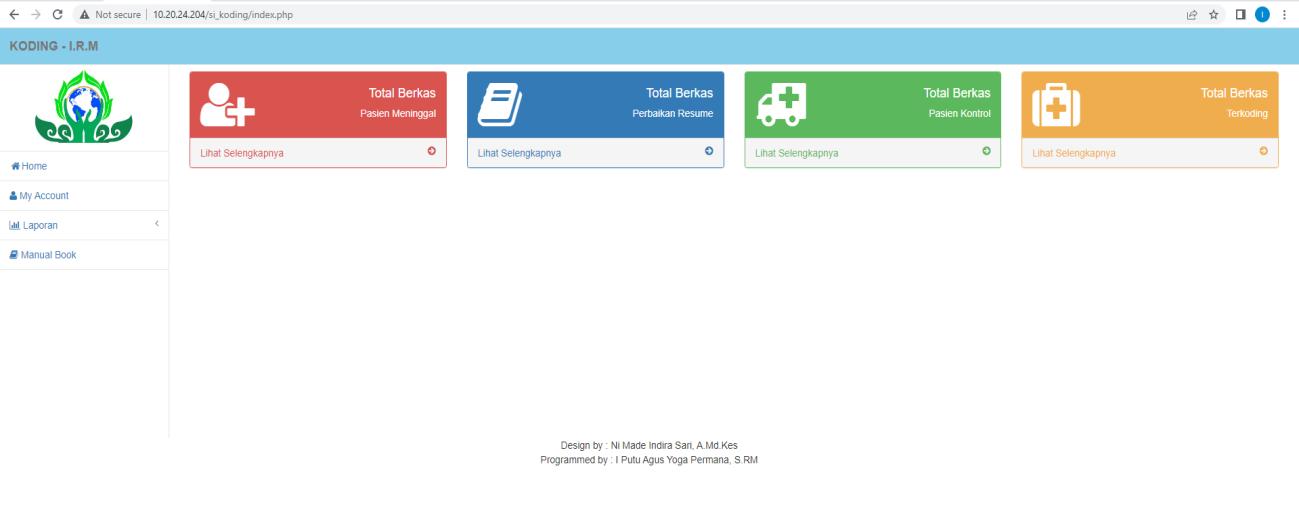The image size is (1299, 508).
Task: Click the Pasien Kontrol label
Action: click(x=959, y=114)
